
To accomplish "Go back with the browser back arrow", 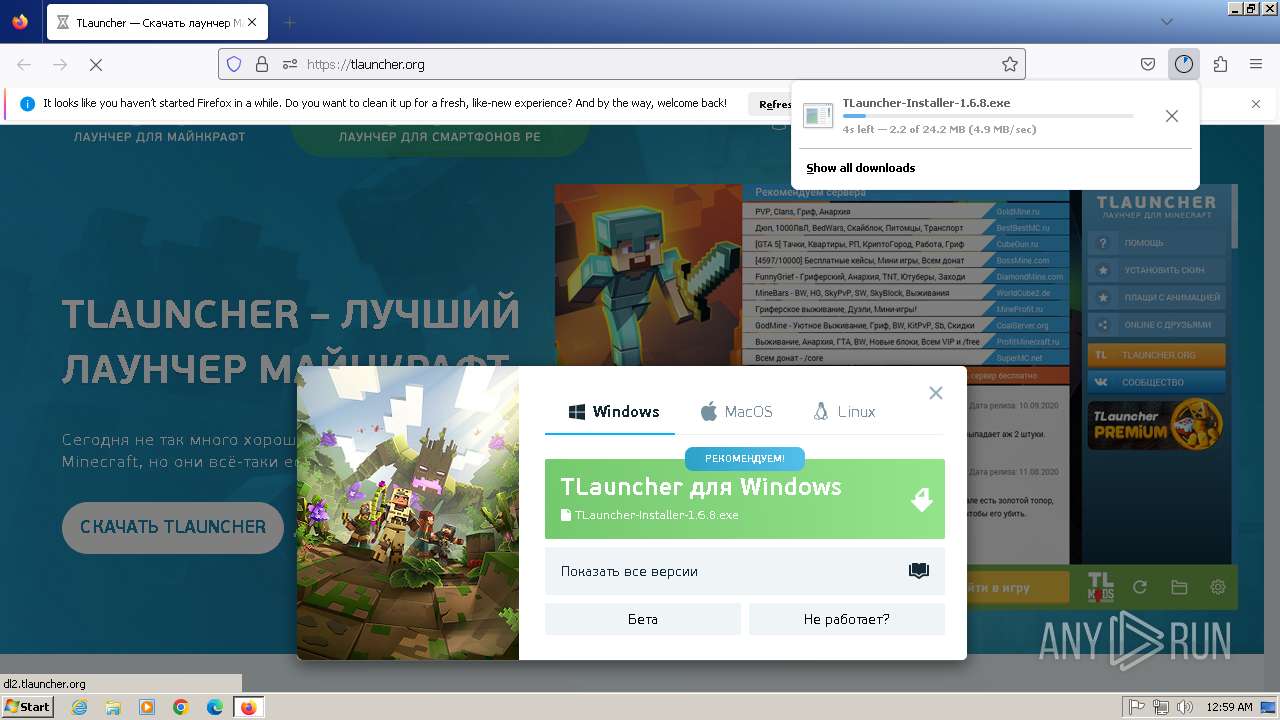I will 24,64.
